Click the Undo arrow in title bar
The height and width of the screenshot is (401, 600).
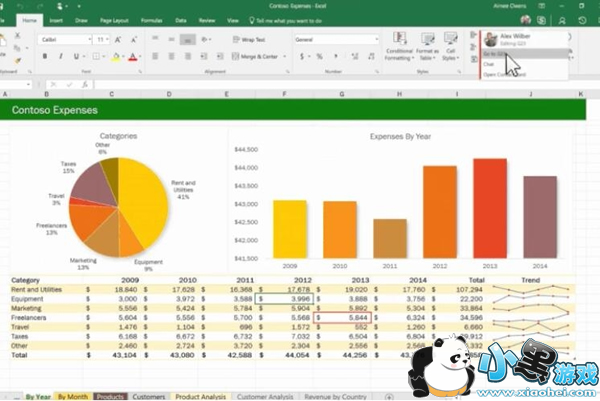(x=20, y=6)
